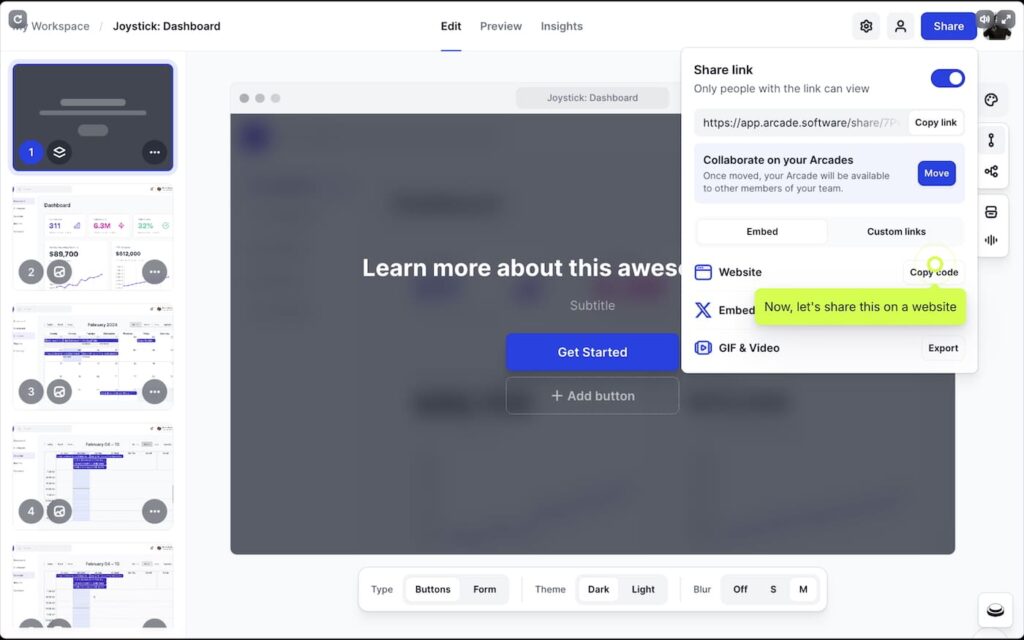Open more options on slide 1
1024x640 pixels.
tap(155, 152)
